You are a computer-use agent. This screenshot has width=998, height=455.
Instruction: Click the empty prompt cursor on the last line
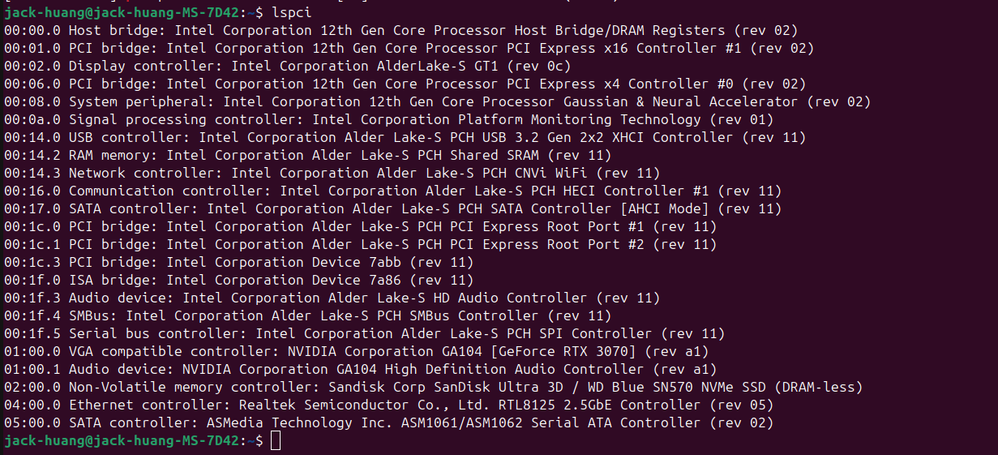[277, 441]
